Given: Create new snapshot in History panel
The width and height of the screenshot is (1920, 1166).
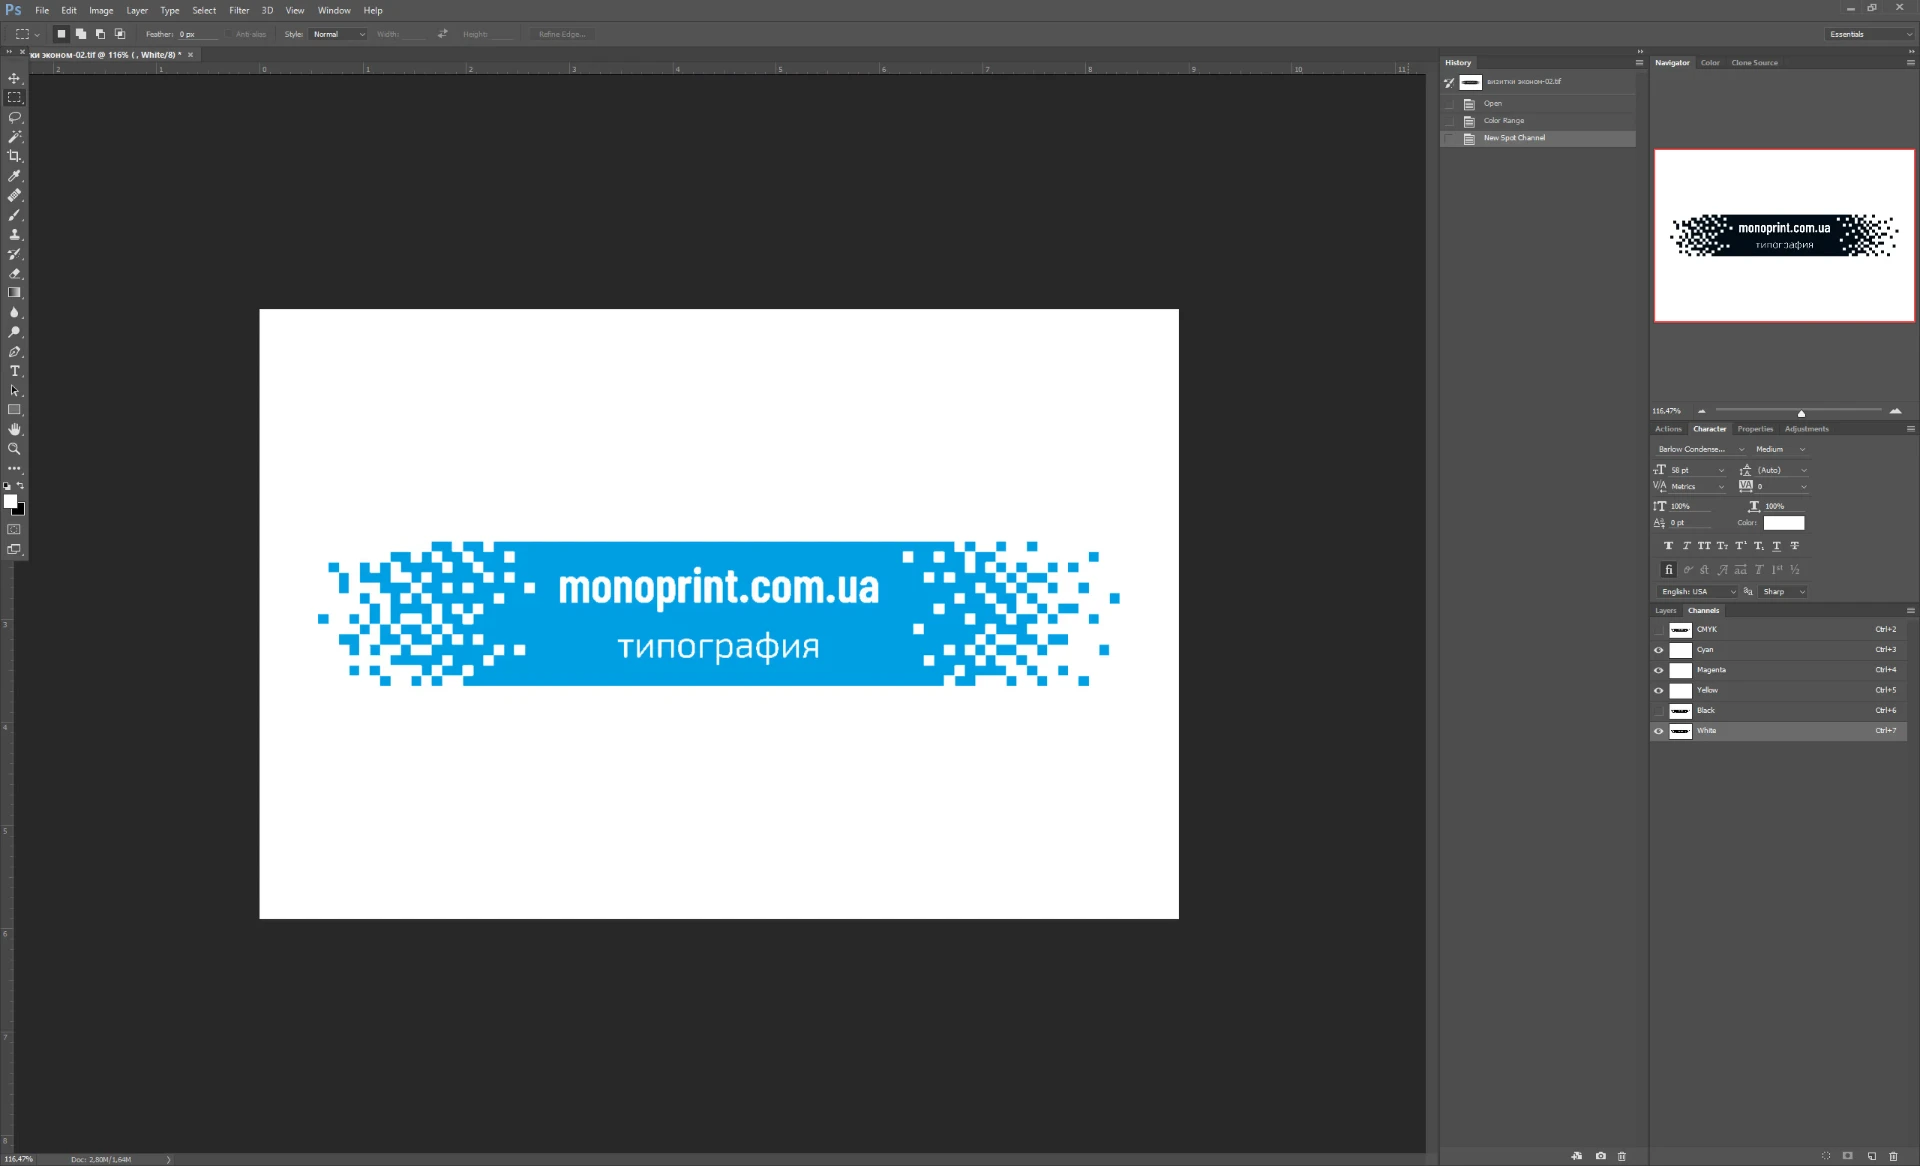Looking at the screenshot, I should [1600, 1156].
